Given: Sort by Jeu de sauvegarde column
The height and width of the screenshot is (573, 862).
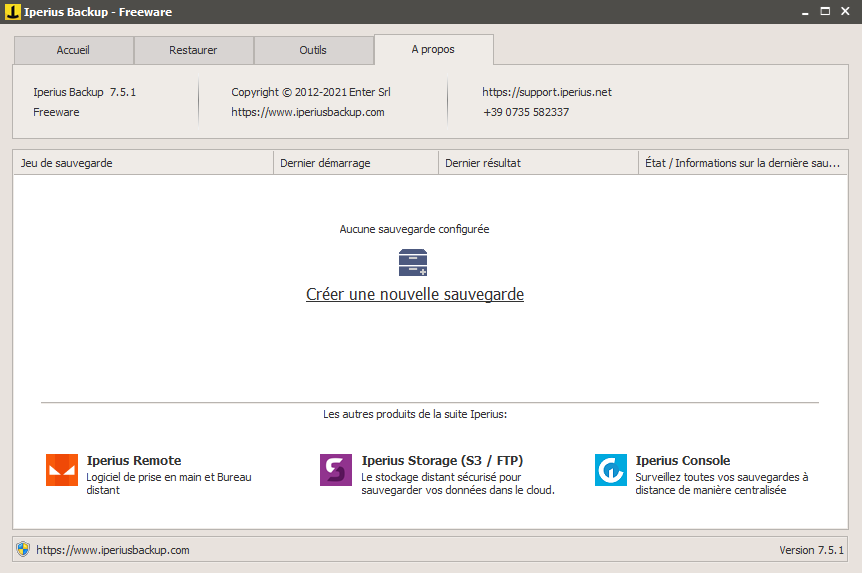Looking at the screenshot, I should [x=143, y=163].
